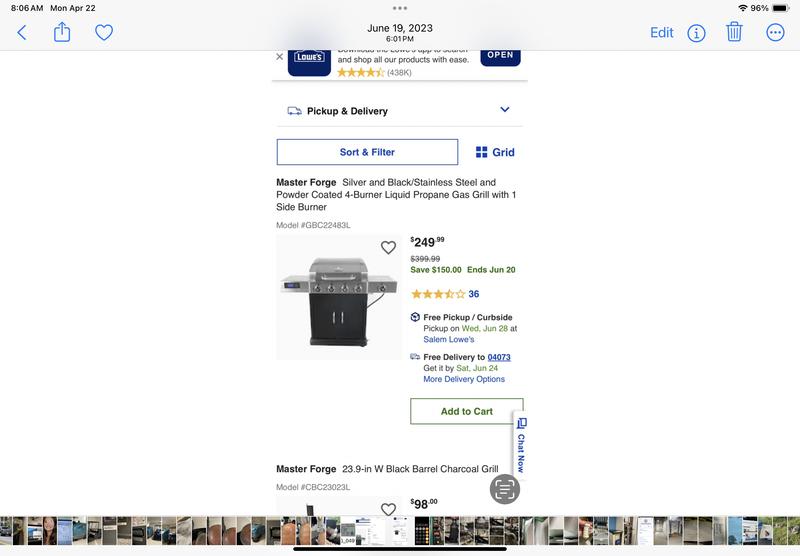Image resolution: width=800 pixels, height=556 pixels.
Task: Go back with the blue back arrow
Action: pyautogui.click(x=21, y=33)
